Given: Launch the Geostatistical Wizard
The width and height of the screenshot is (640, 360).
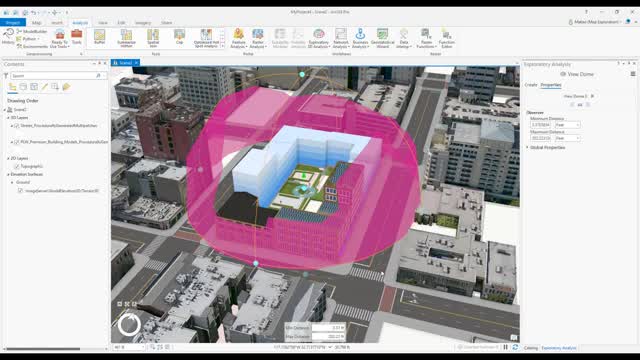Looking at the screenshot, I should 382,38.
